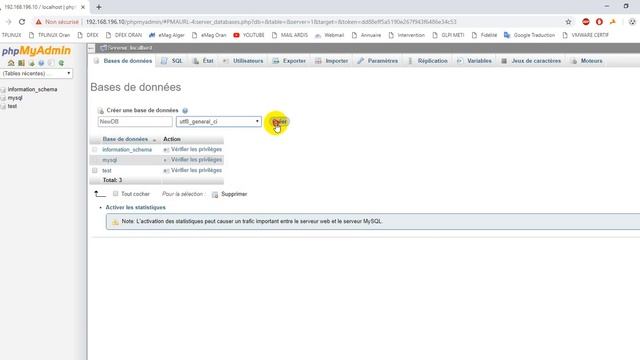Screen dimensions: 640x360
Task: Open the Google Traduction bookmark
Action: click(529, 35)
